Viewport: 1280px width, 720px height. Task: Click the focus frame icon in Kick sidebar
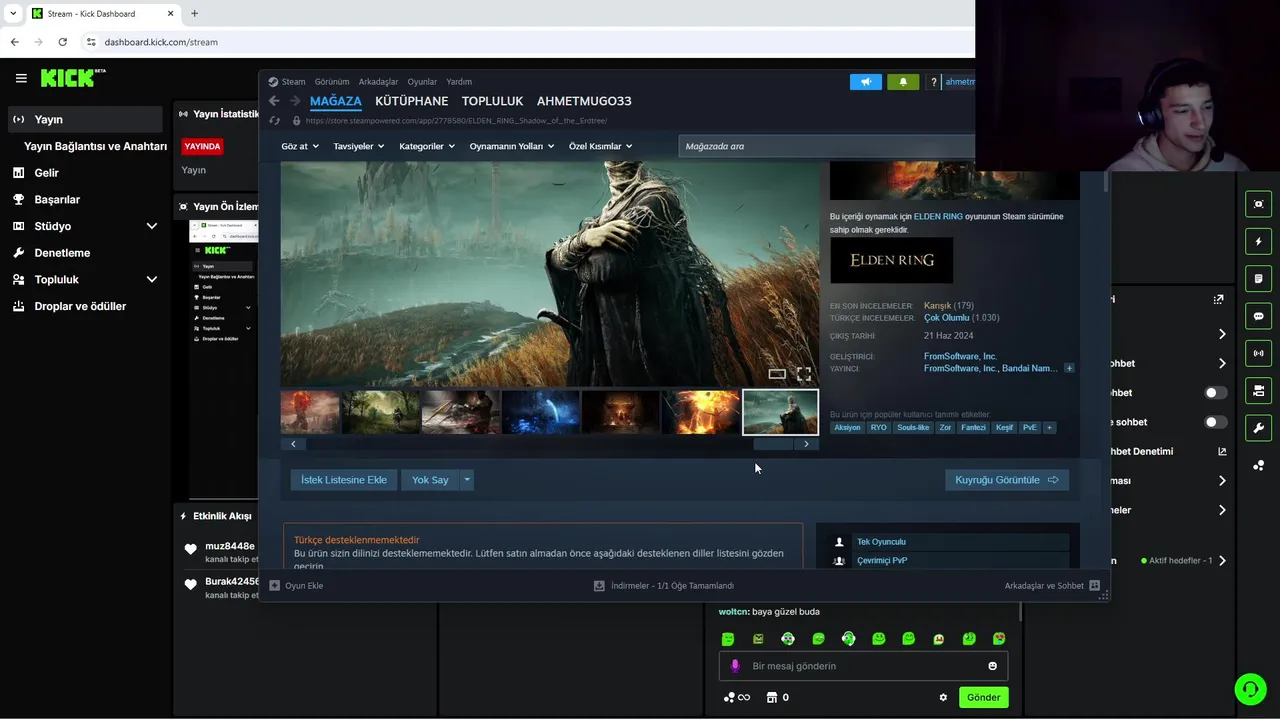[x=1258, y=204]
